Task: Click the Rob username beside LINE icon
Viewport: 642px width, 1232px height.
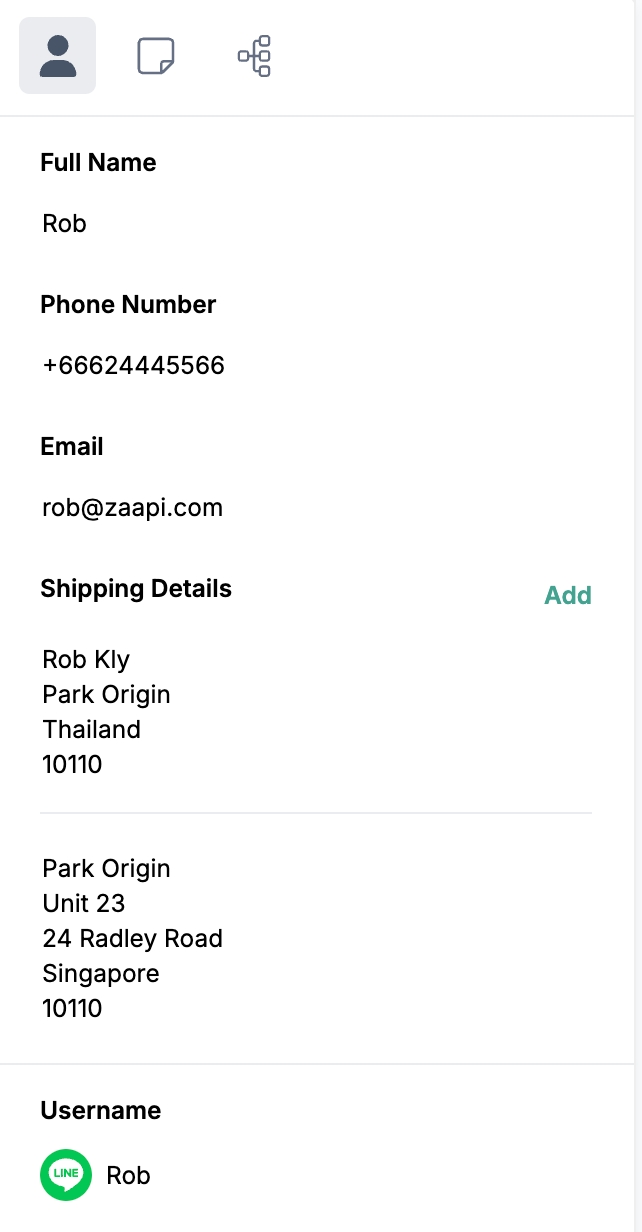Action: click(128, 1175)
